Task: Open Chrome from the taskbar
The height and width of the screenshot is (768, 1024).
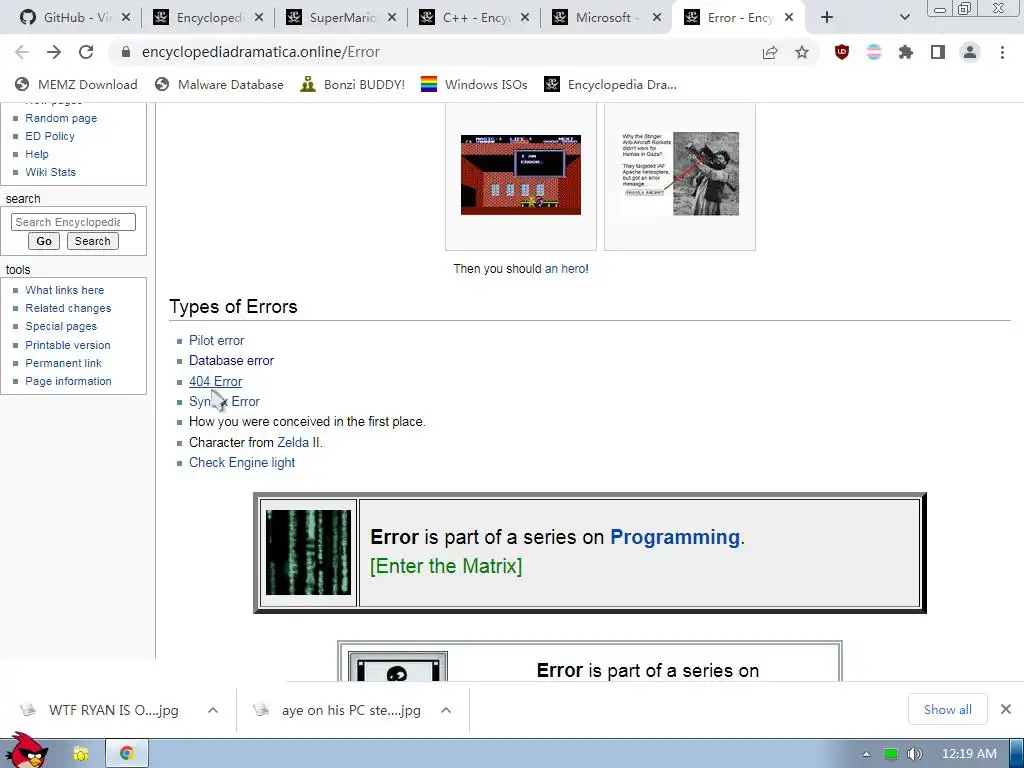Action: (127, 754)
